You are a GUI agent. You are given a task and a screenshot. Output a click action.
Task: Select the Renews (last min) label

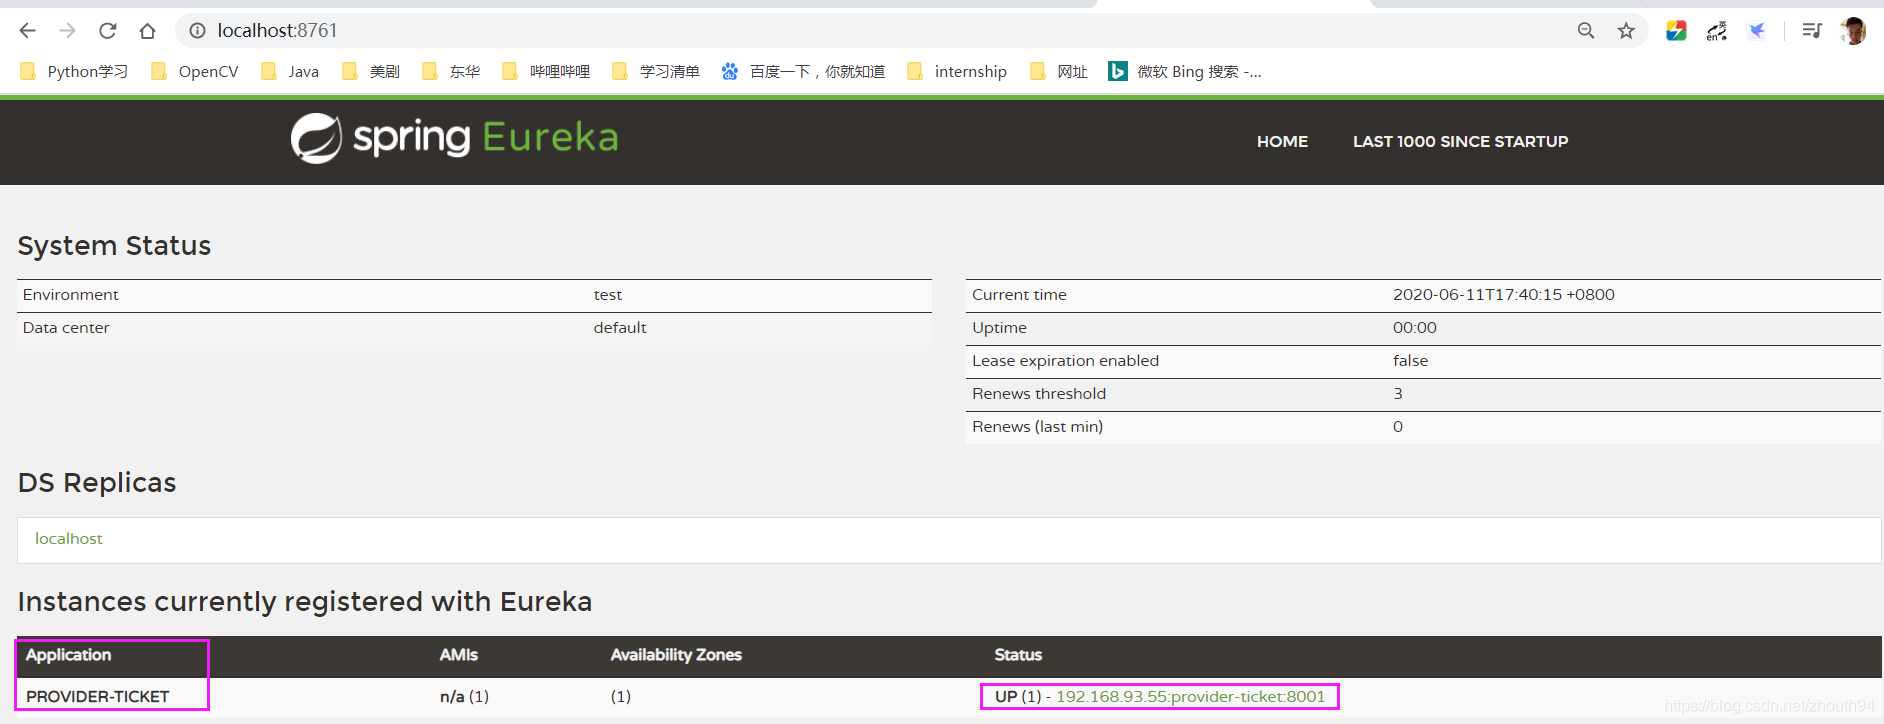point(1038,427)
